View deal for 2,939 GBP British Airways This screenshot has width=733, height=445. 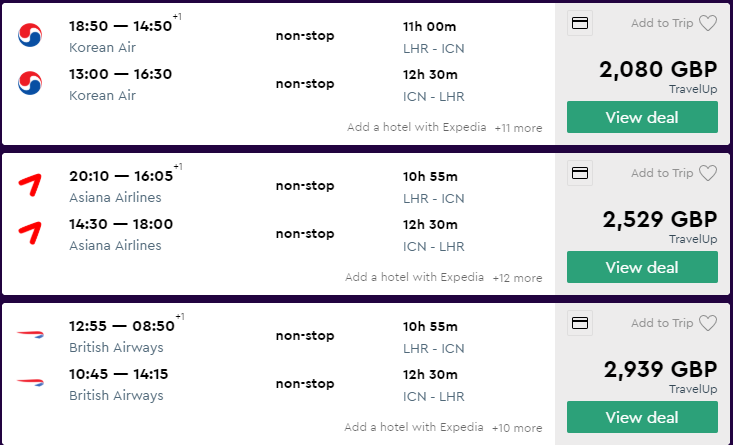pyautogui.click(x=642, y=417)
